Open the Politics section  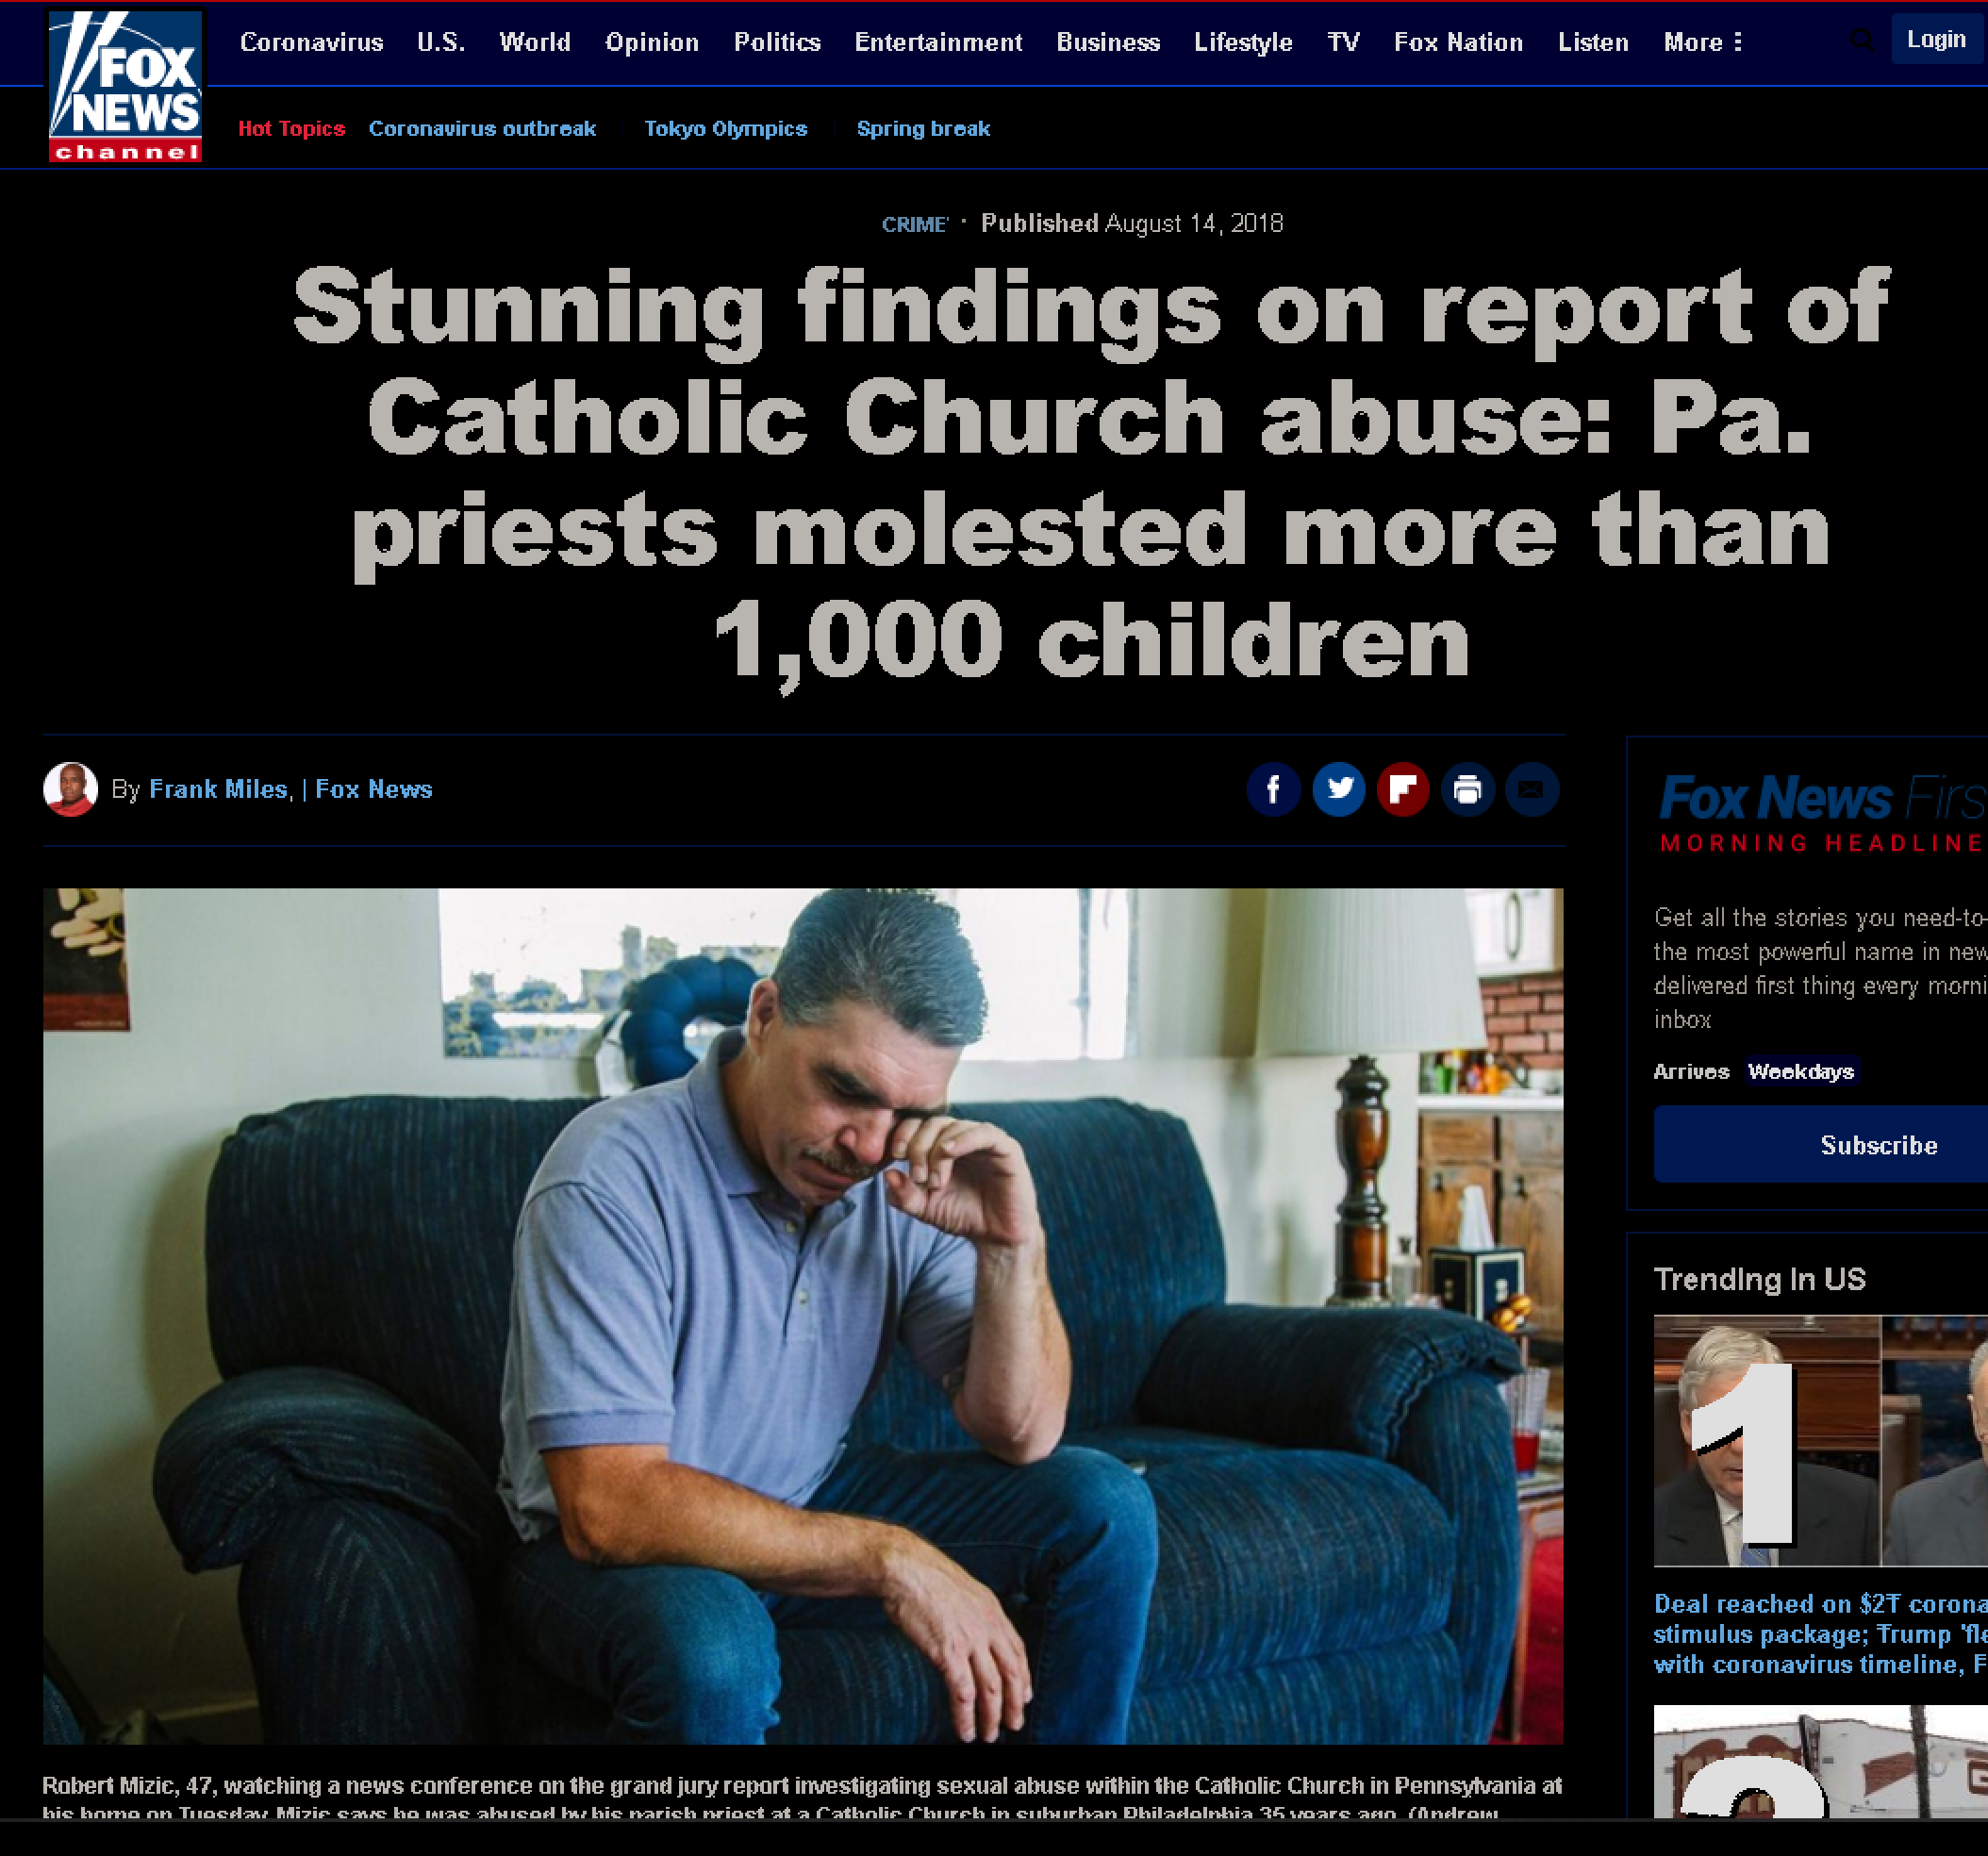click(777, 42)
